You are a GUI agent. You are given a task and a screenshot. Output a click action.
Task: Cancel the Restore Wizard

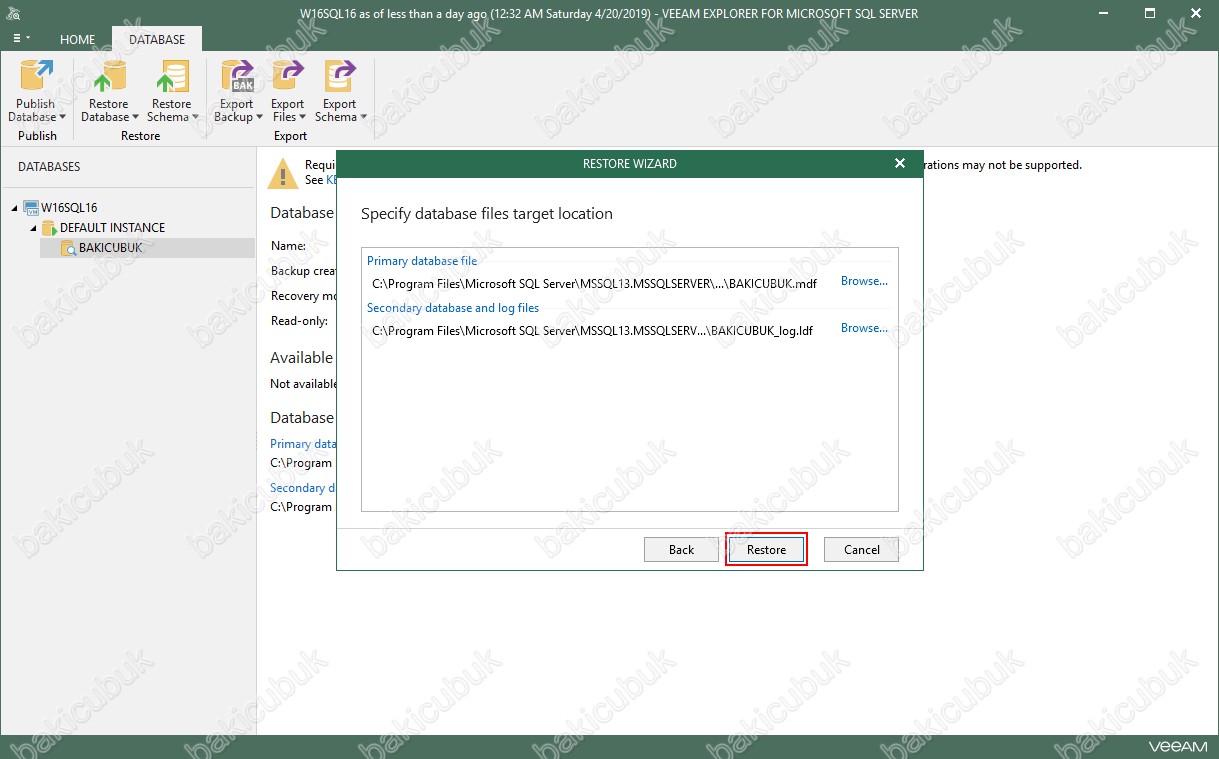coord(861,549)
